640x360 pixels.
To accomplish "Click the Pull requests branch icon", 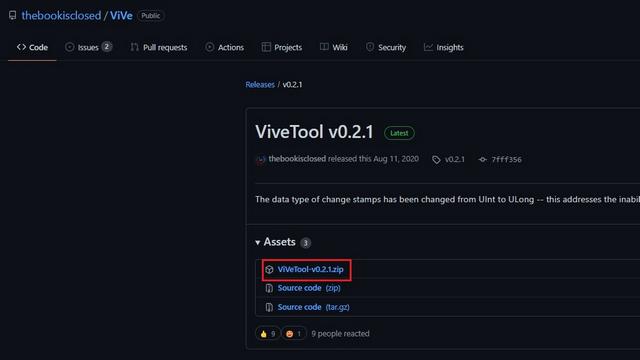I will coord(135,47).
